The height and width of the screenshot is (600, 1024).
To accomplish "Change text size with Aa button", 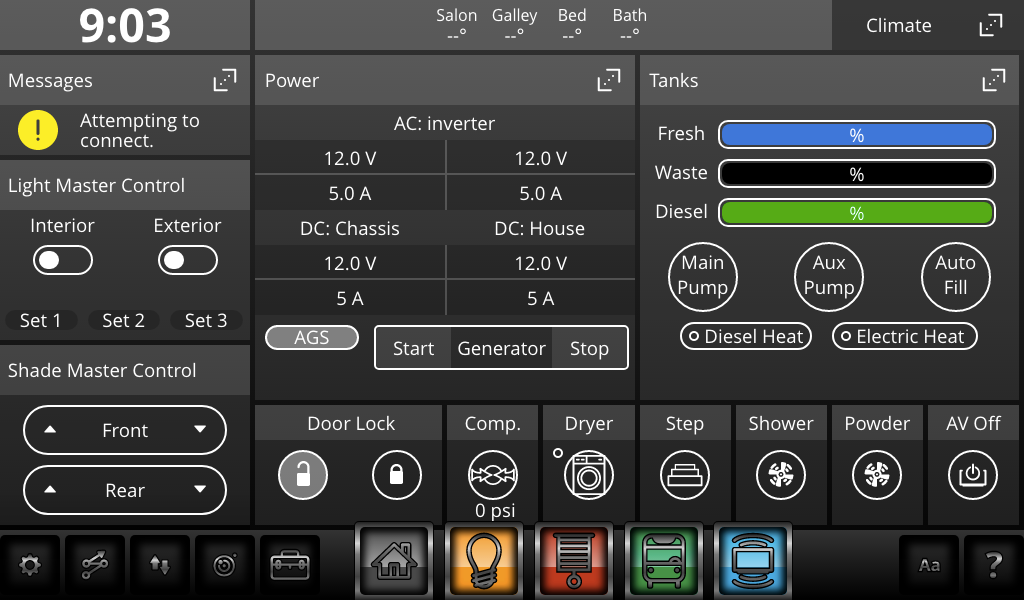I will coord(929,565).
